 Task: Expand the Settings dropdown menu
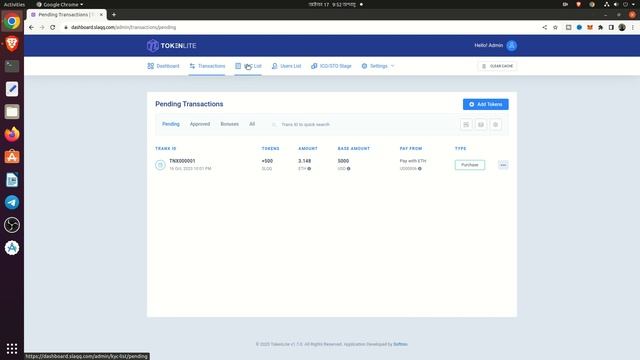click(378, 66)
